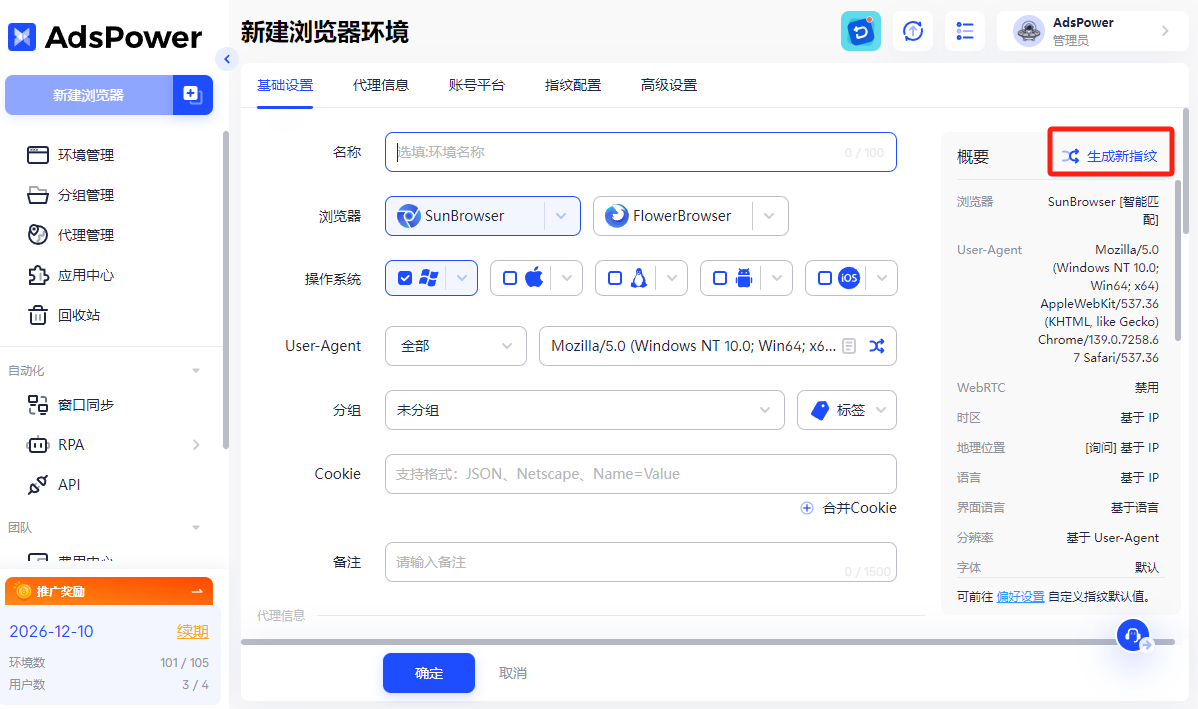Screen dimensions: 1198x709
Task: Click the AdsPower user avatar
Action: pyautogui.click(x=1028, y=31)
